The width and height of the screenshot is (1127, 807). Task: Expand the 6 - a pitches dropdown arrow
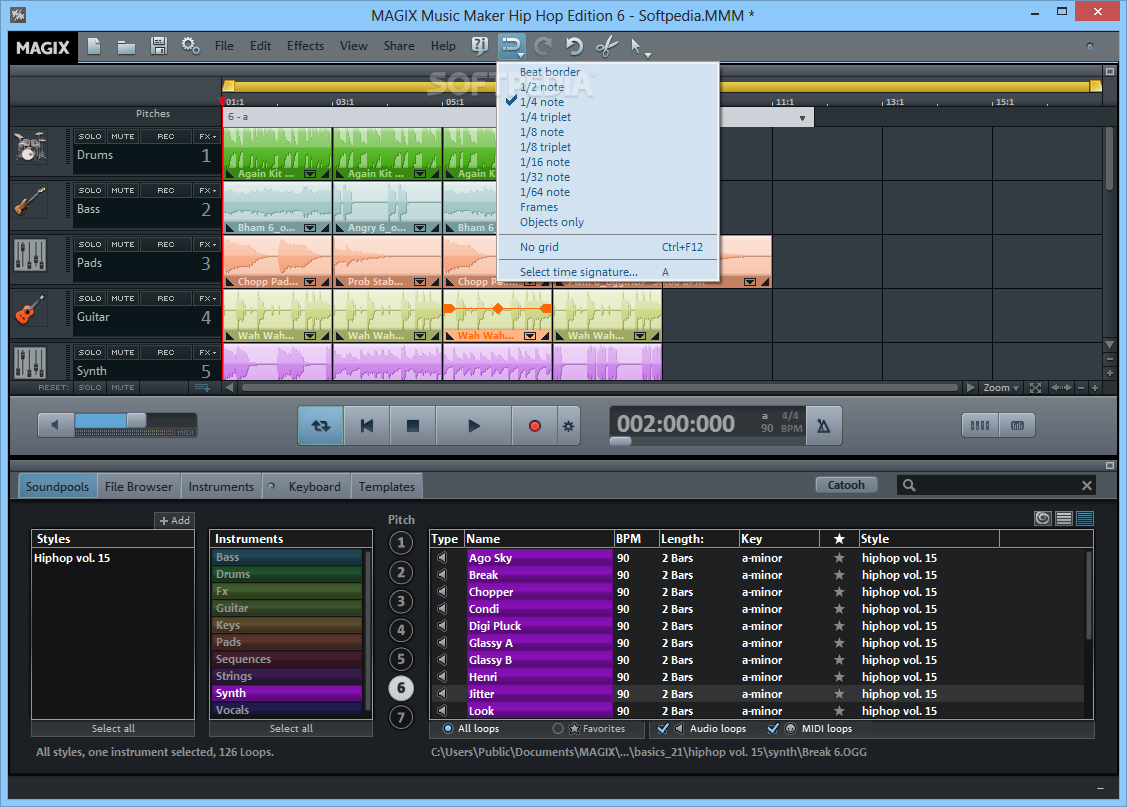coord(802,118)
